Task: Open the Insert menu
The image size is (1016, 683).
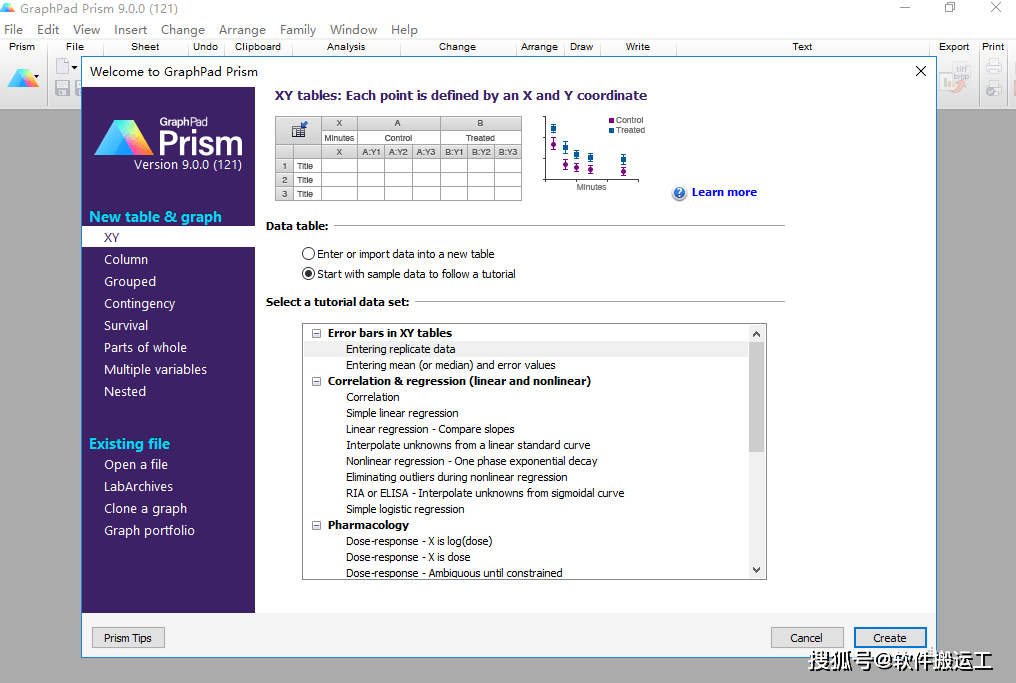Action: click(x=130, y=30)
